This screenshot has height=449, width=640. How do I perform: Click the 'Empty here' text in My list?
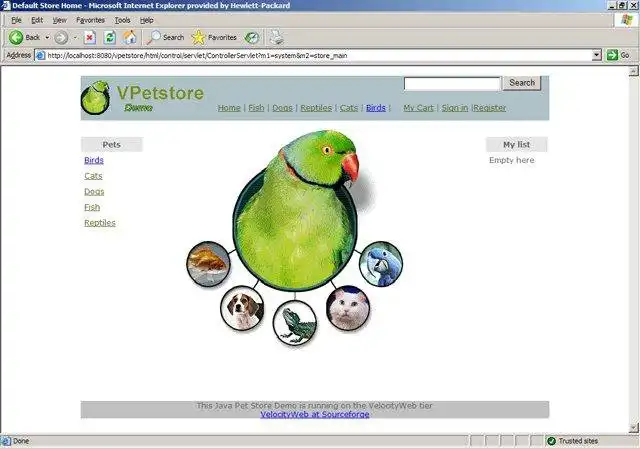point(511,160)
